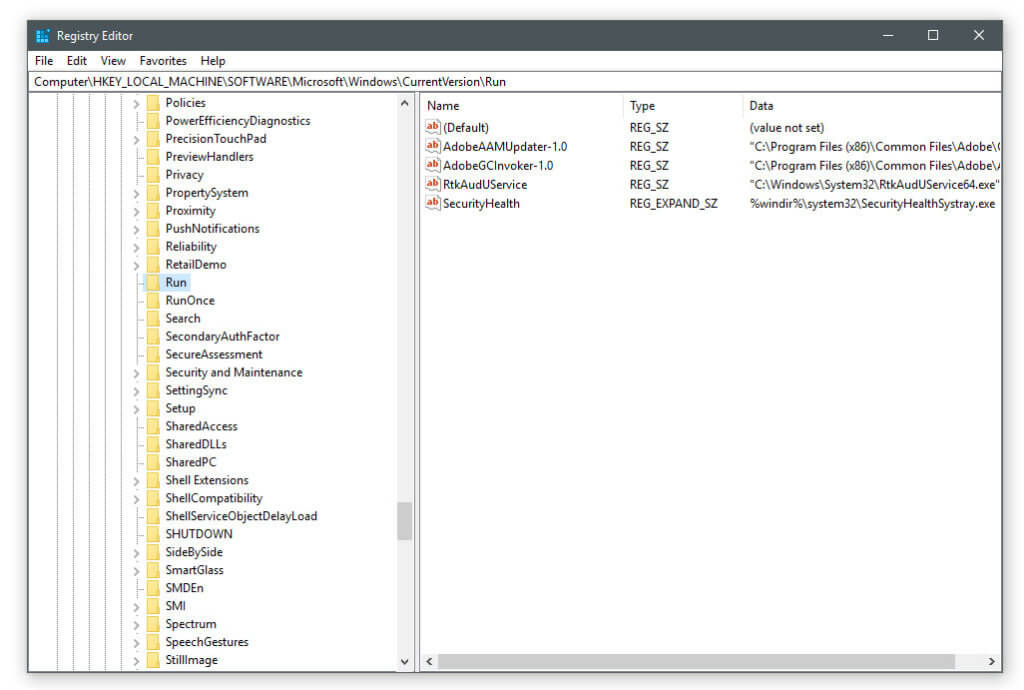Click the string icon of AdobeAAMUpdater-1.0
1024x690 pixels.
tap(432, 146)
